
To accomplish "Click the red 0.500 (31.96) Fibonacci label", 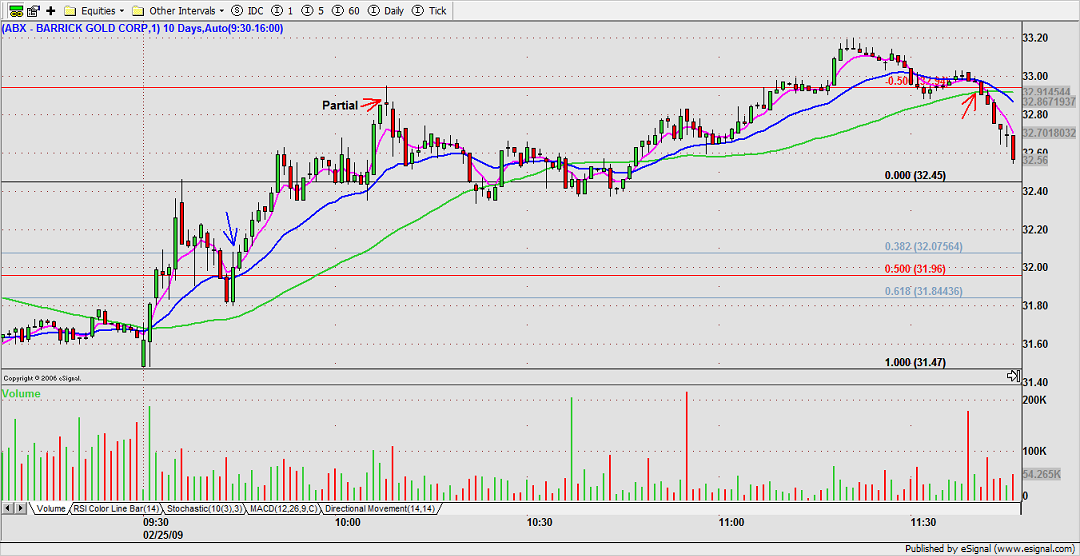I will [915, 269].
